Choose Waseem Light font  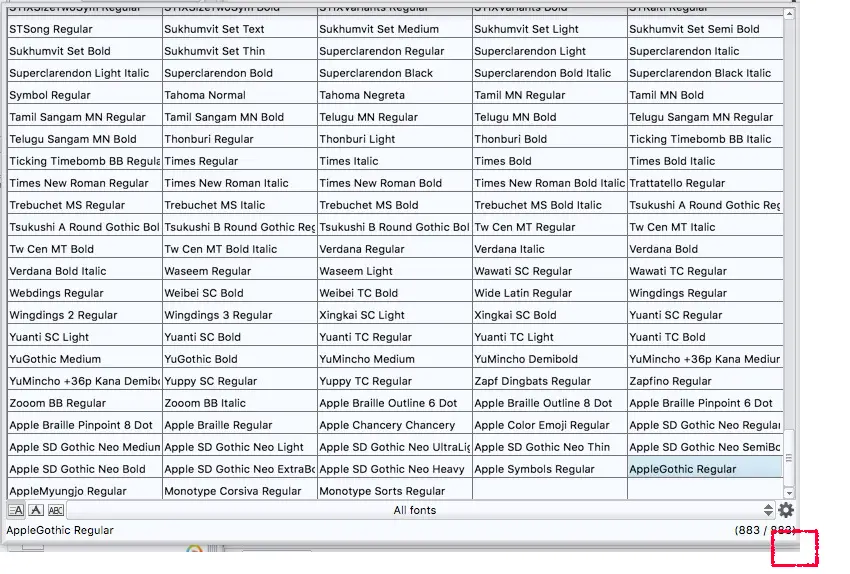(395, 271)
